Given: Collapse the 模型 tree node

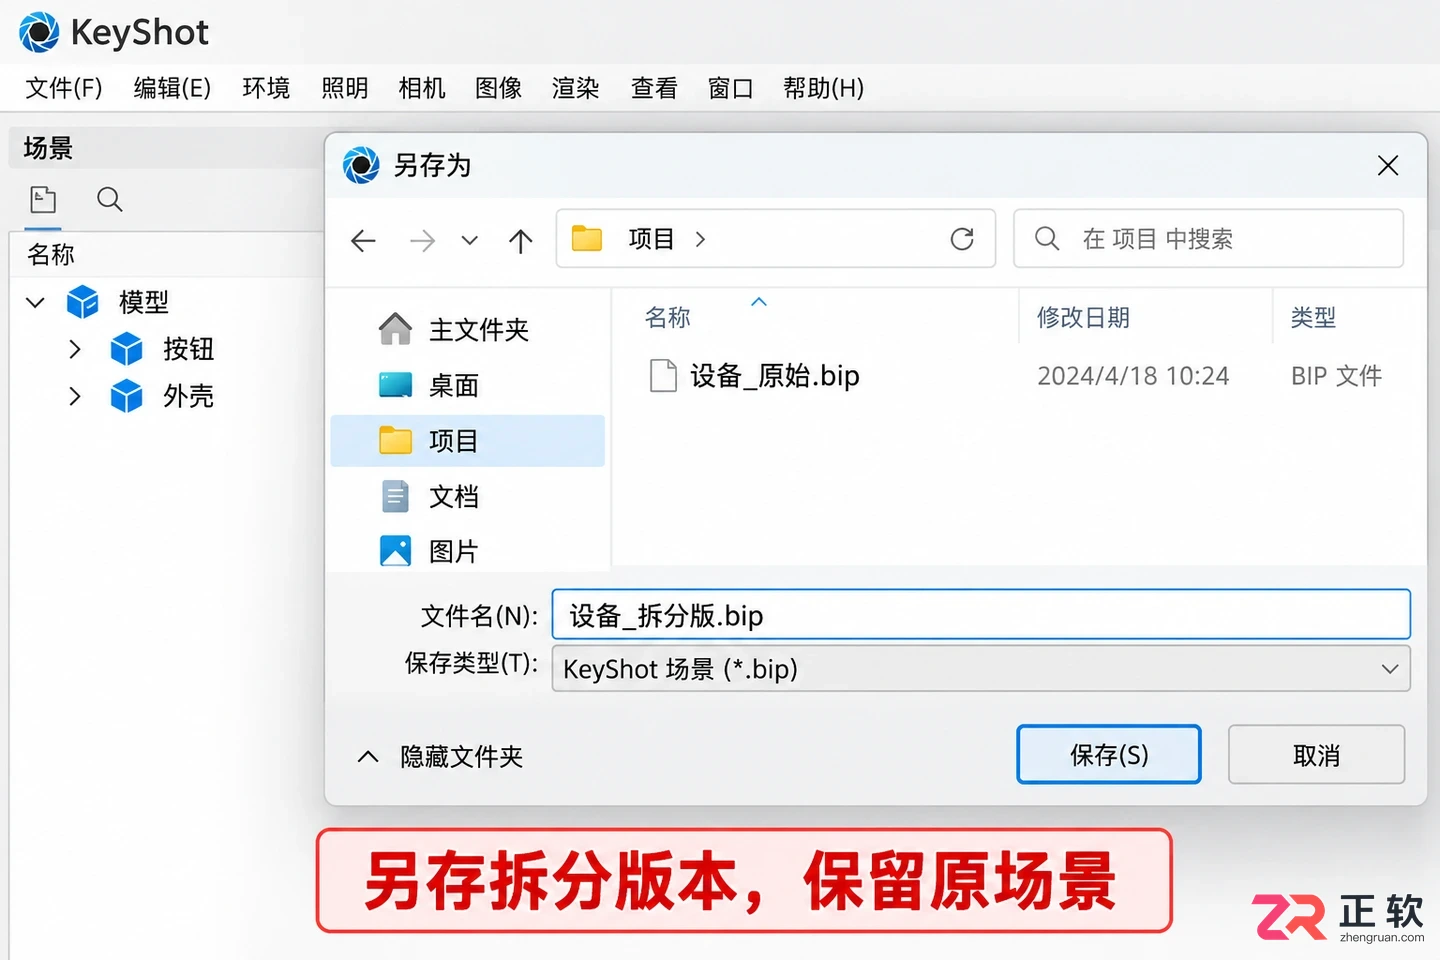Looking at the screenshot, I should [36, 302].
